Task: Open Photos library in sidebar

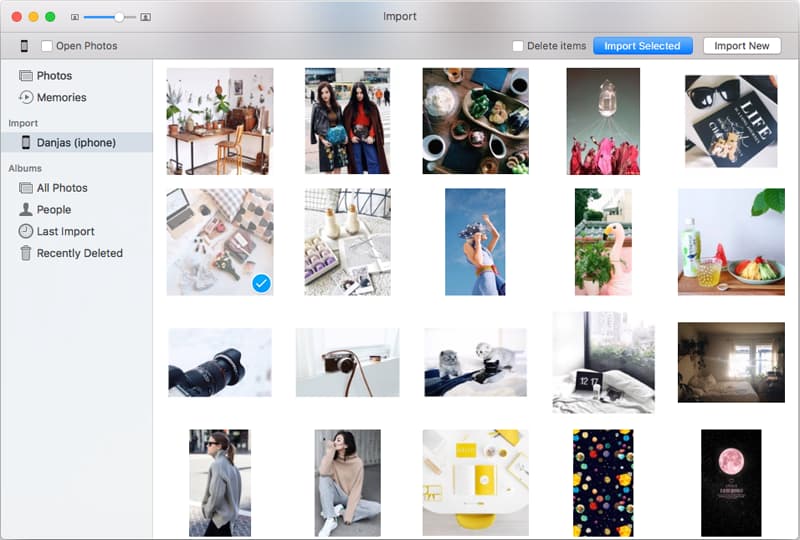Action: click(x=54, y=76)
